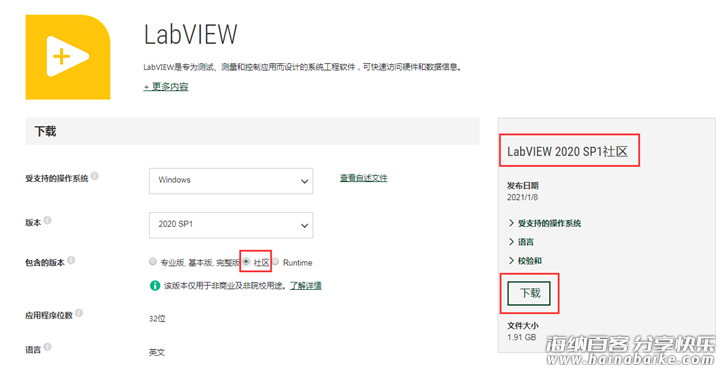
Task: Click info icon beside 版本 label
Action: pyautogui.click(x=47, y=220)
